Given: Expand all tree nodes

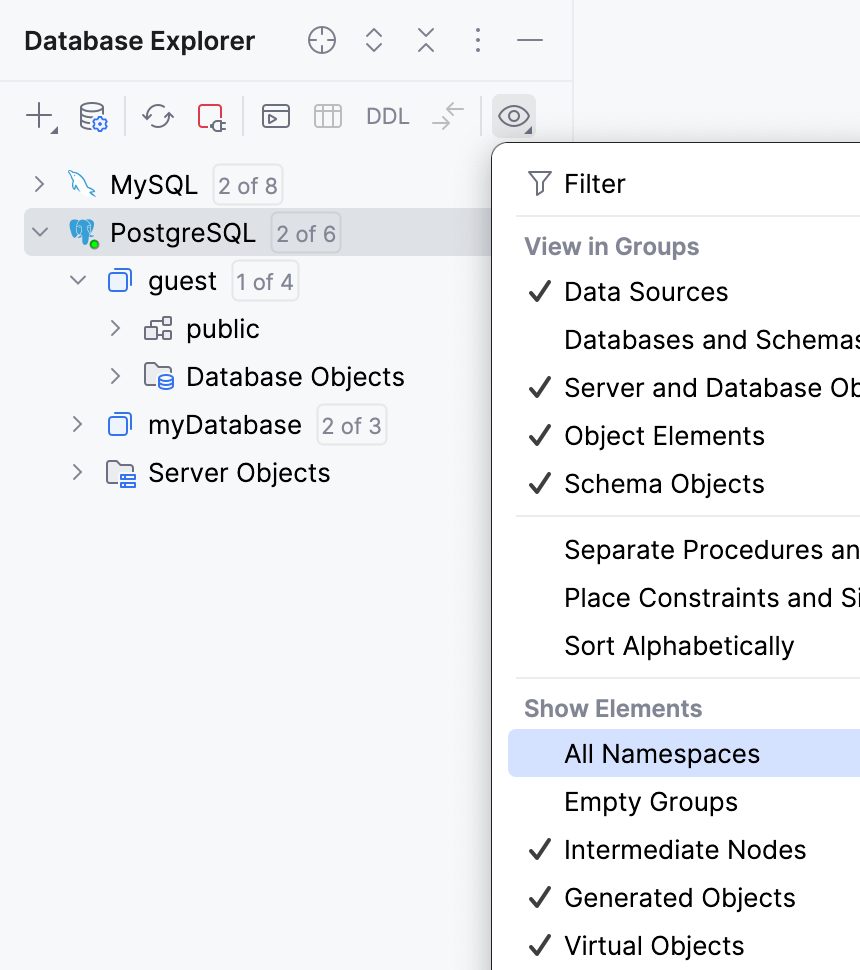Looking at the screenshot, I should pyautogui.click(x=373, y=40).
